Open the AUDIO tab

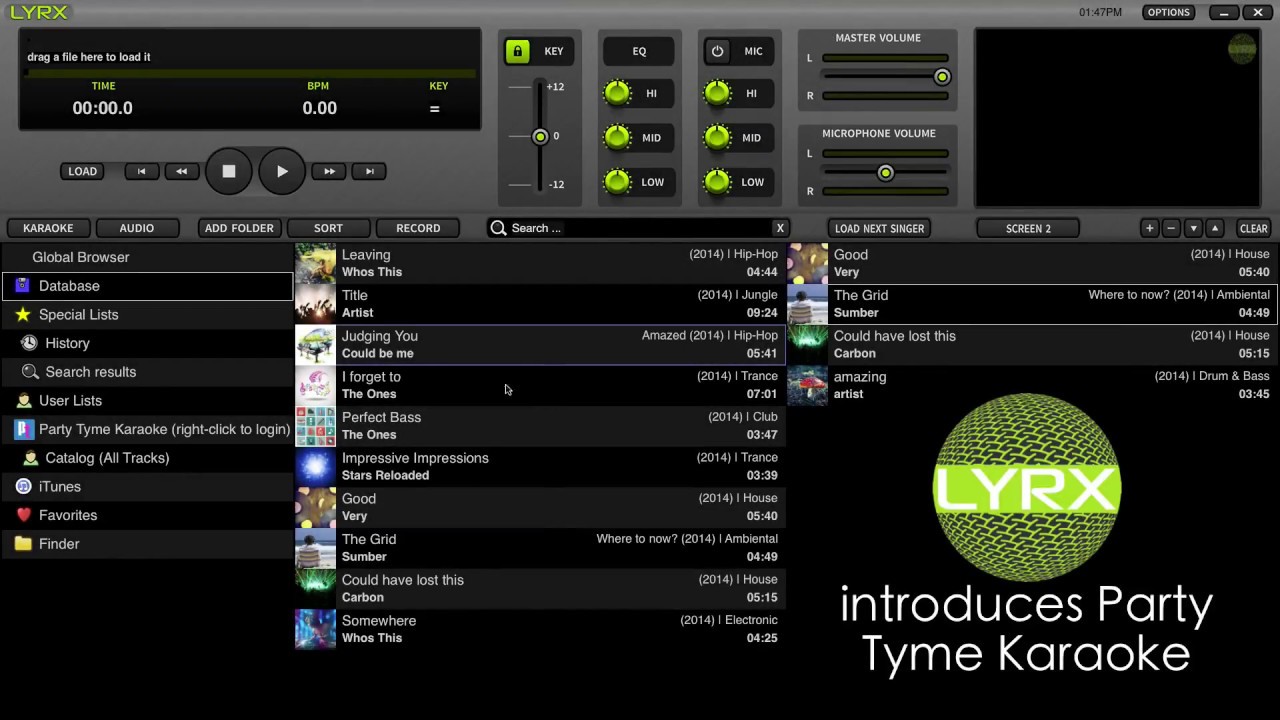137,228
